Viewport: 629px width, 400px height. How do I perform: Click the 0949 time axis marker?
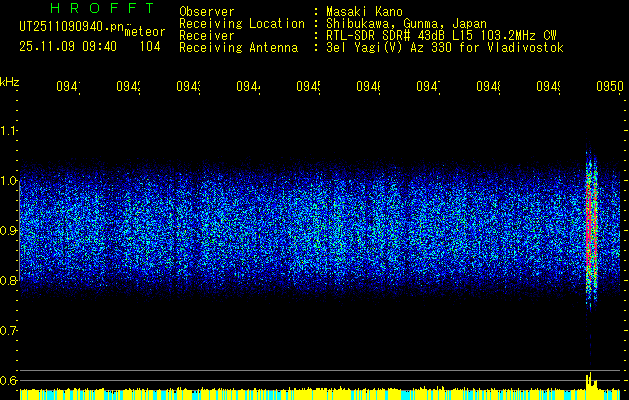coord(548,87)
